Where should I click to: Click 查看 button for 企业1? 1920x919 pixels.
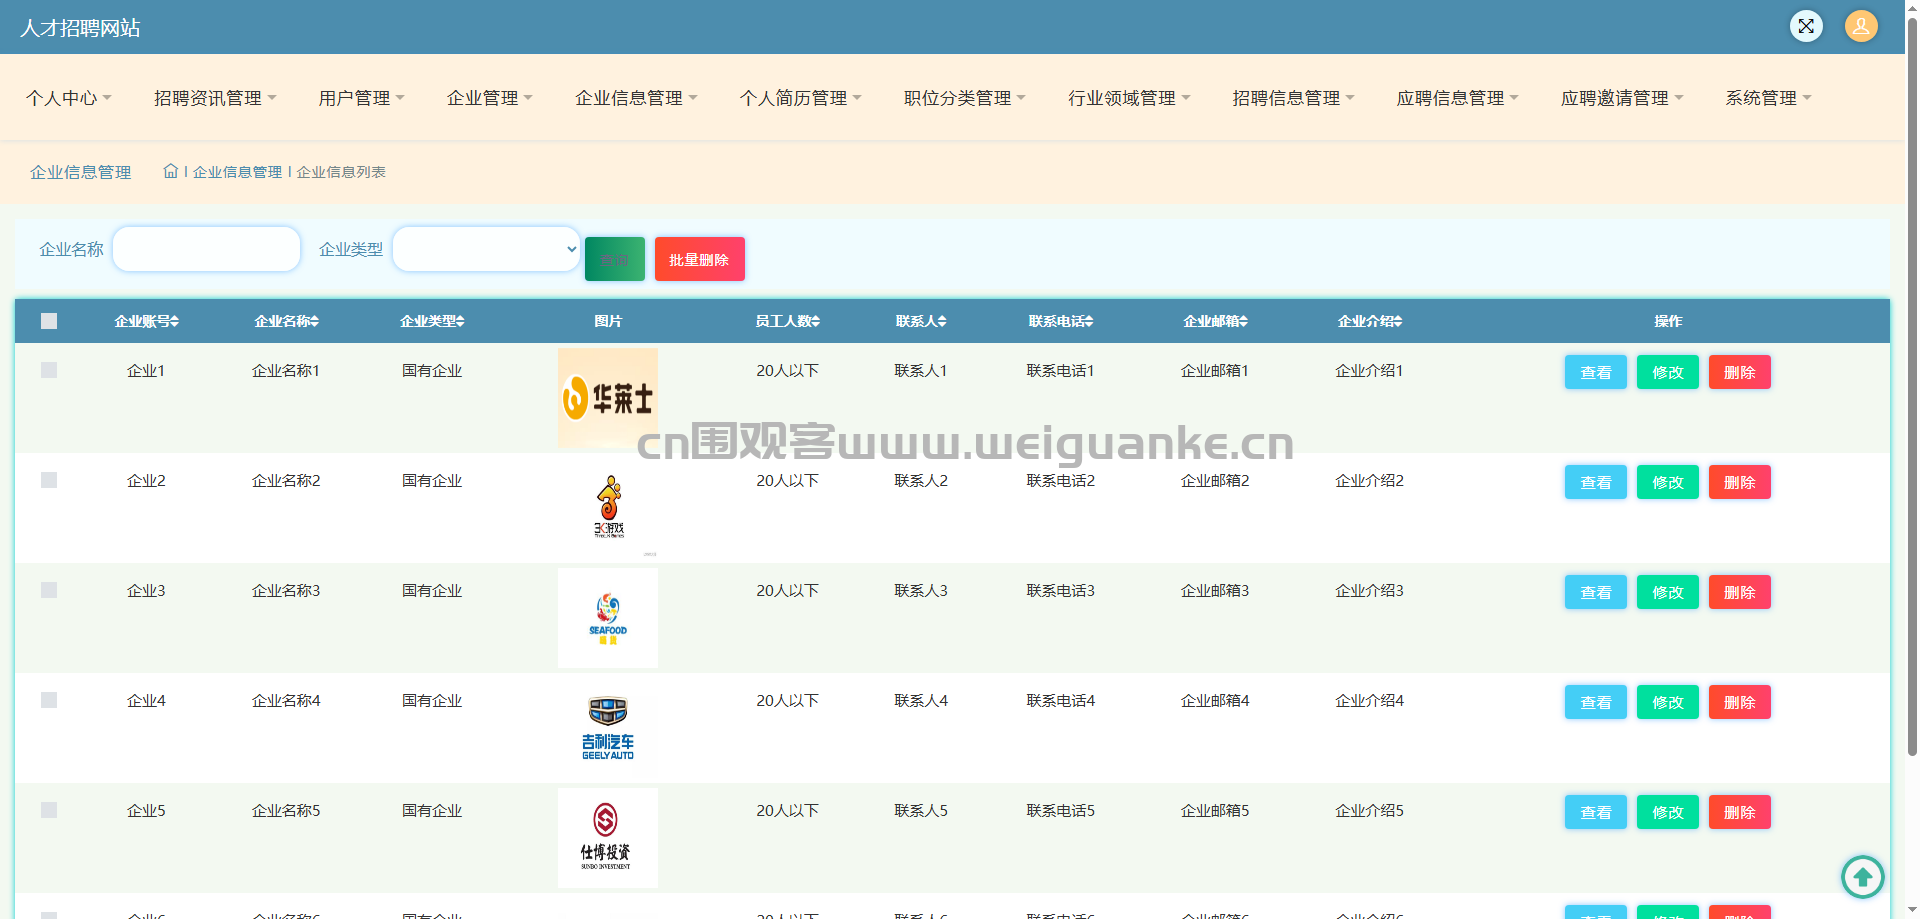click(x=1596, y=372)
